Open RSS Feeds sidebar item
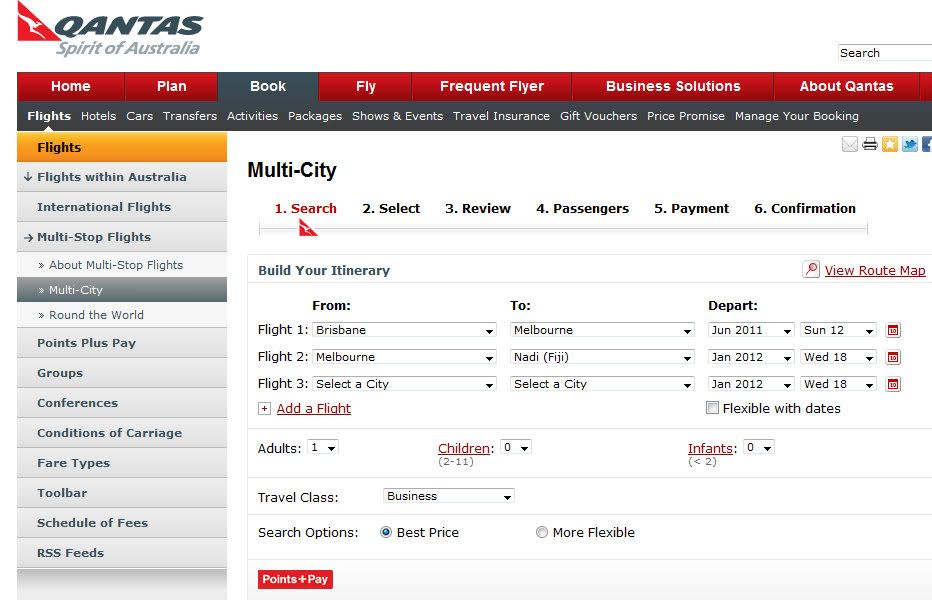Screen dimensions: 932x600 (x=122, y=553)
